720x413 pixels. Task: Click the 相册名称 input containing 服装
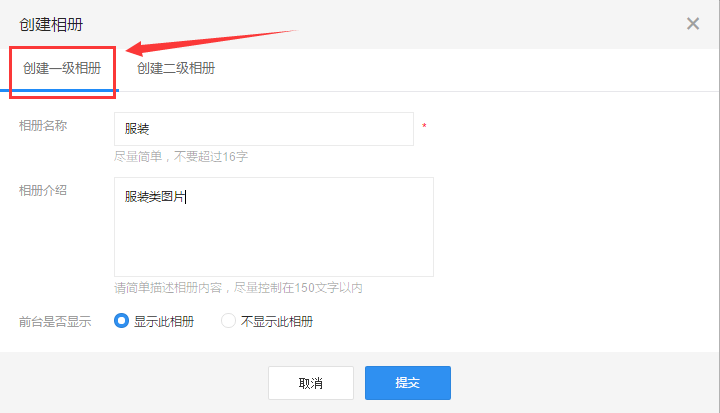click(x=264, y=129)
